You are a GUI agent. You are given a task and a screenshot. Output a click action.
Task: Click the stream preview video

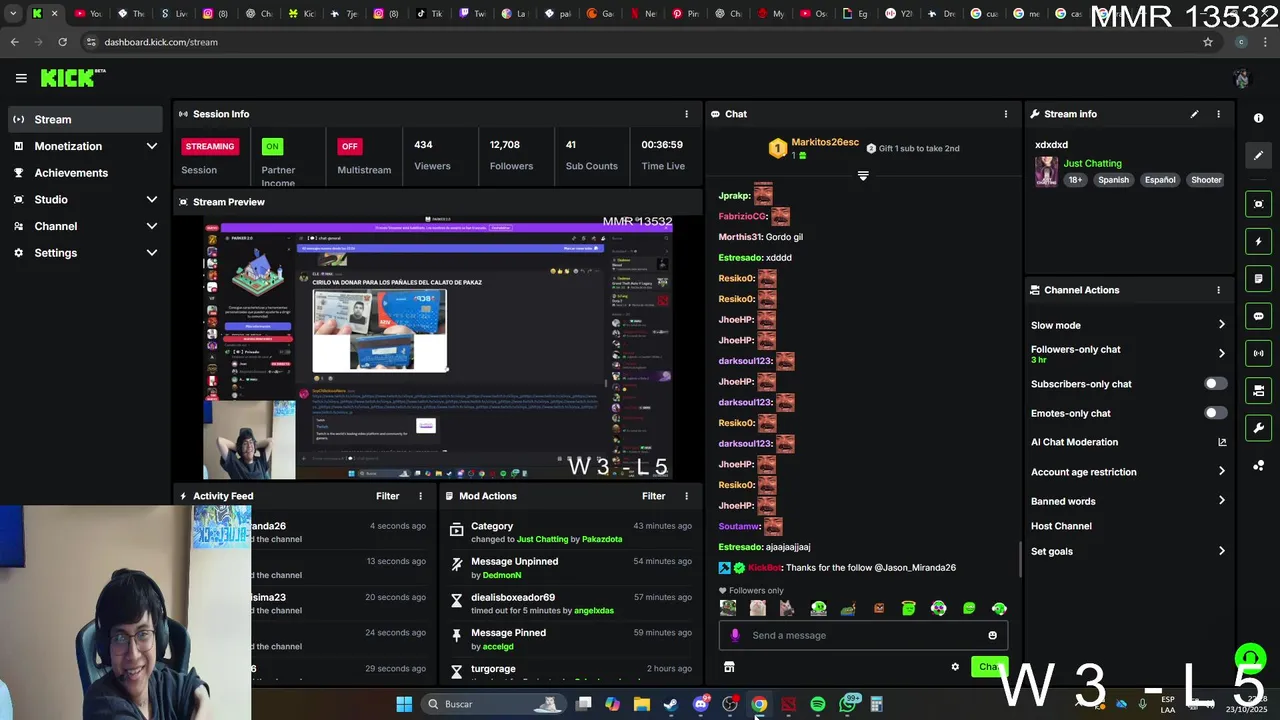[x=438, y=349]
